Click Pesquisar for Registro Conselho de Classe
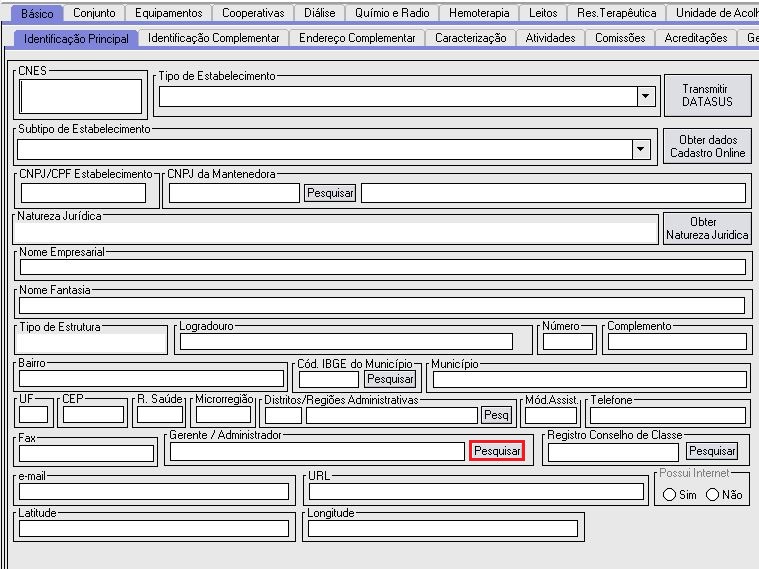Viewport: 759px width, 569px height. (712, 451)
